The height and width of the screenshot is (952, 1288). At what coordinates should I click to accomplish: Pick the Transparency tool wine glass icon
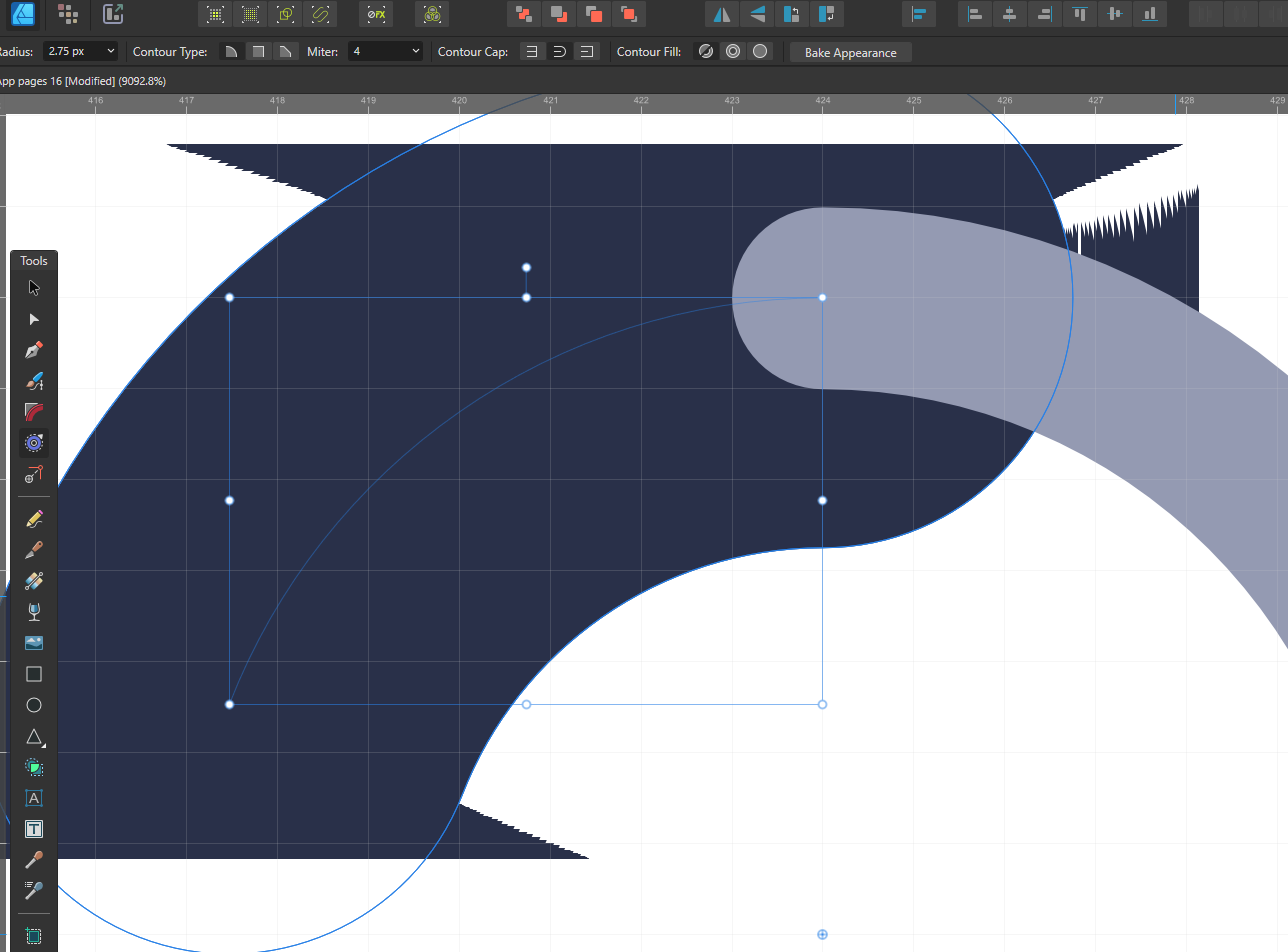pyautogui.click(x=34, y=612)
